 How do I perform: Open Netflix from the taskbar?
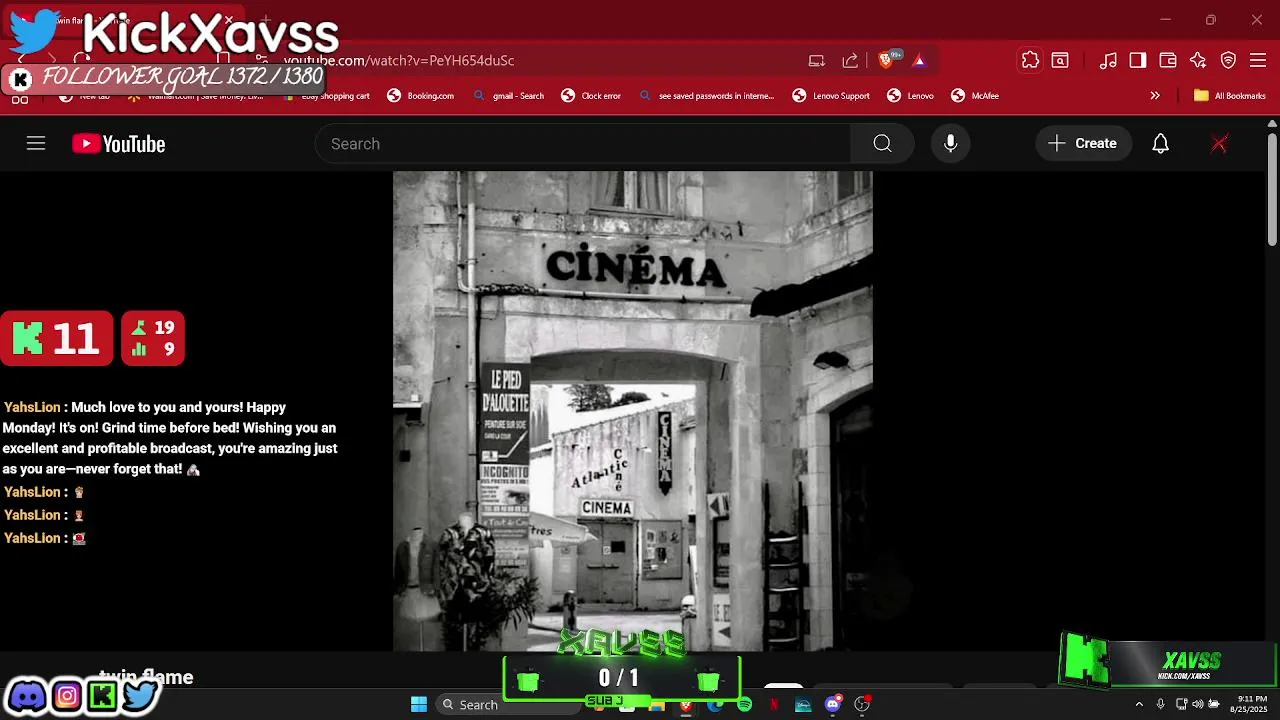pos(774,705)
